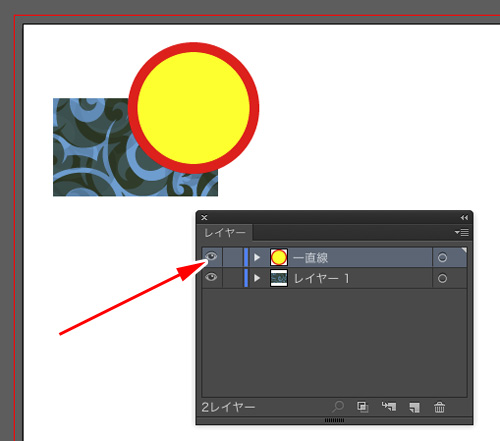Viewport: 500px width, 441px height.
Task: Select the レイヤー 1 layer name
Action: click(322, 278)
